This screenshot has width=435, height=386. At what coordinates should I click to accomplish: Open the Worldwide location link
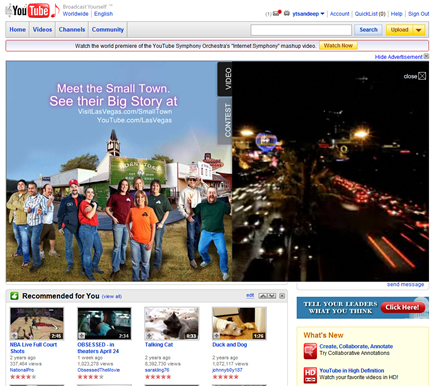pyautogui.click(x=76, y=14)
